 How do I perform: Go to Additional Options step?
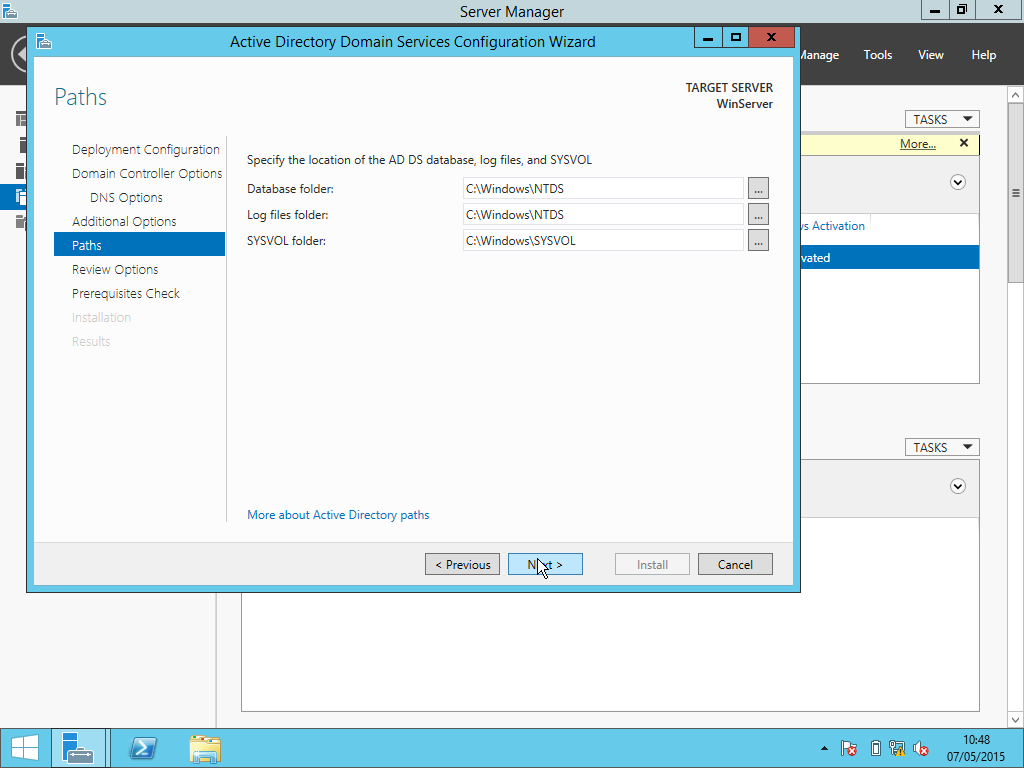tap(124, 221)
